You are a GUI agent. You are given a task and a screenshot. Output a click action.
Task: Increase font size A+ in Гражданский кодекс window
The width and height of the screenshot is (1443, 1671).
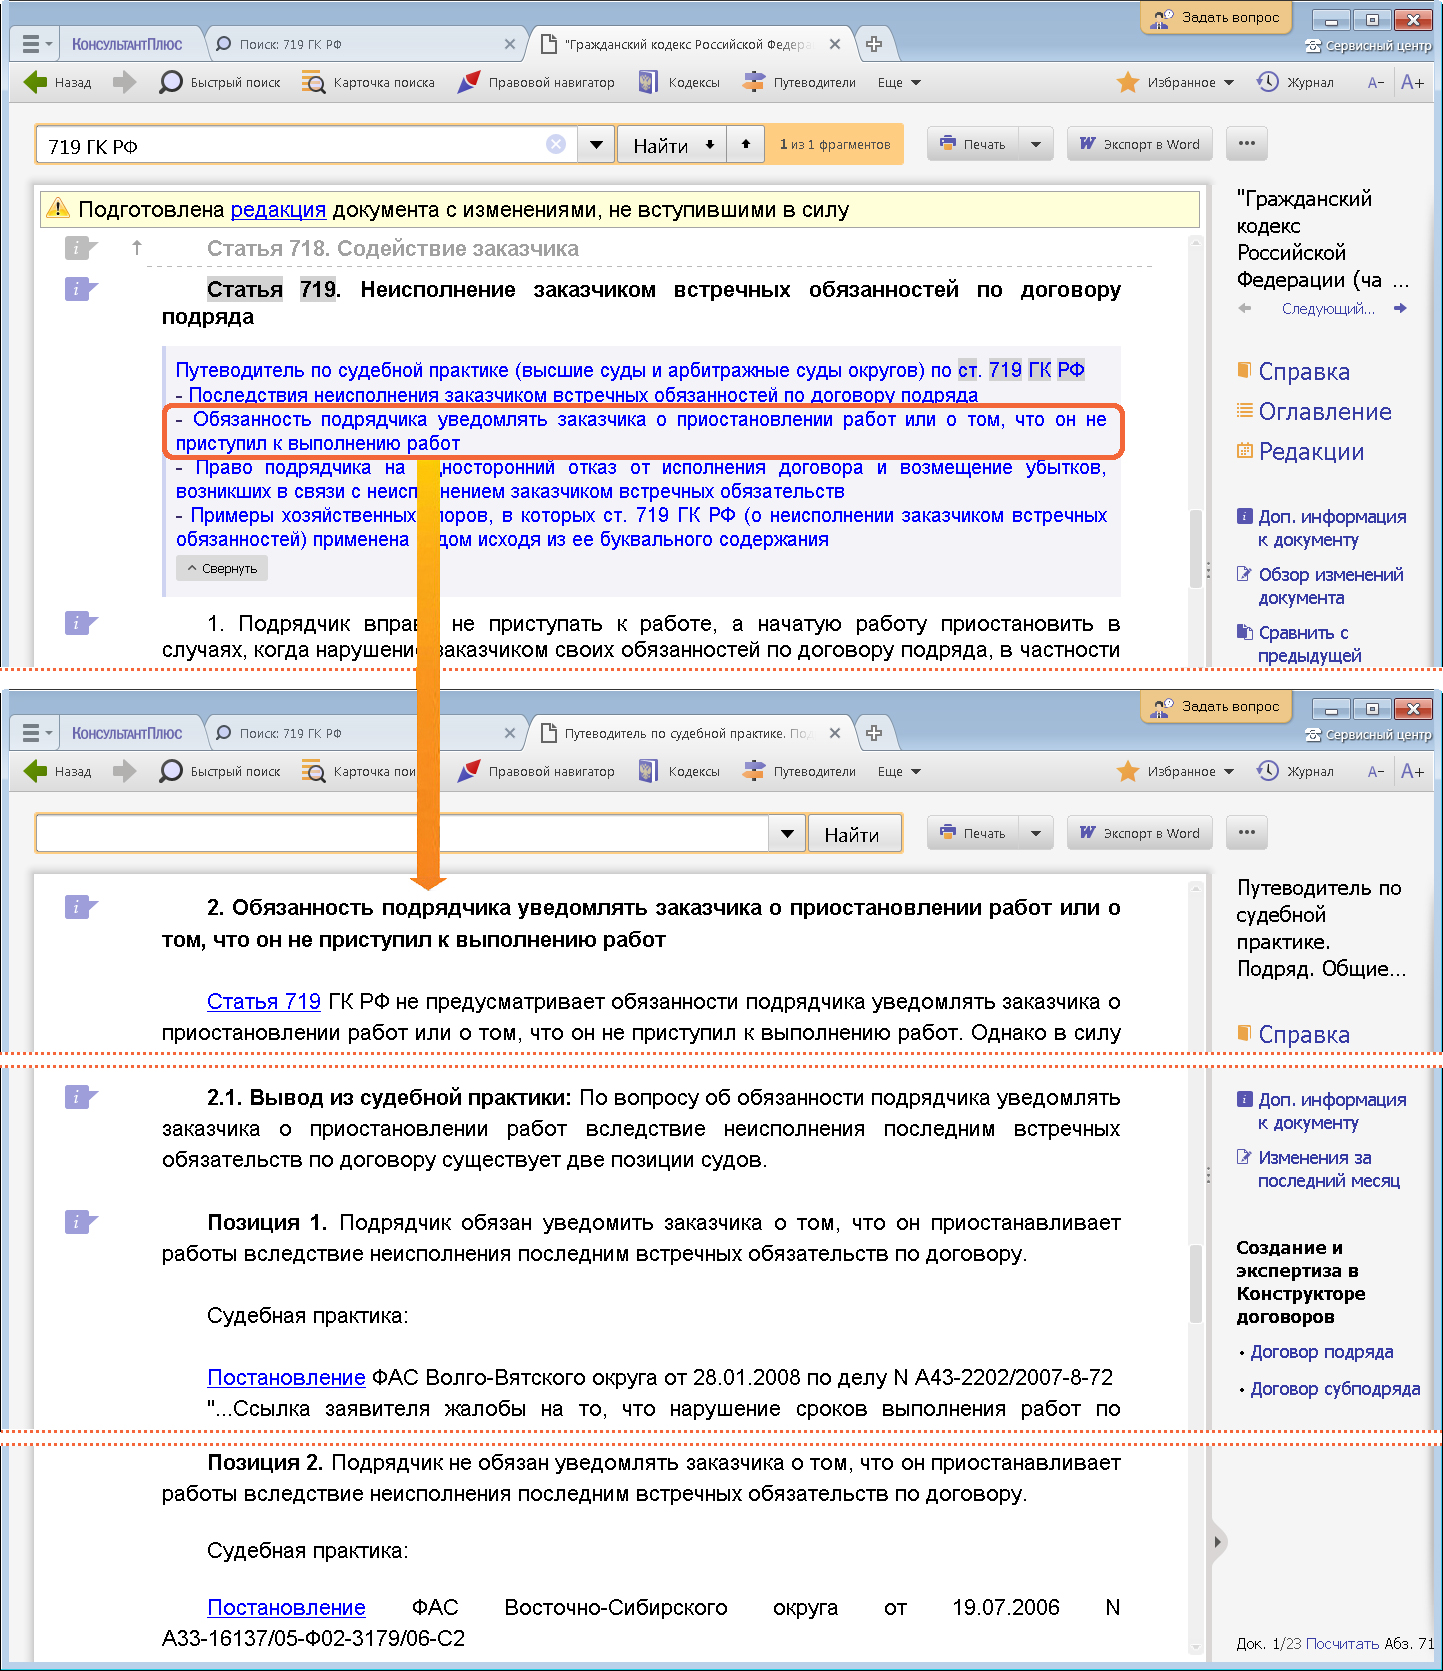1412,82
